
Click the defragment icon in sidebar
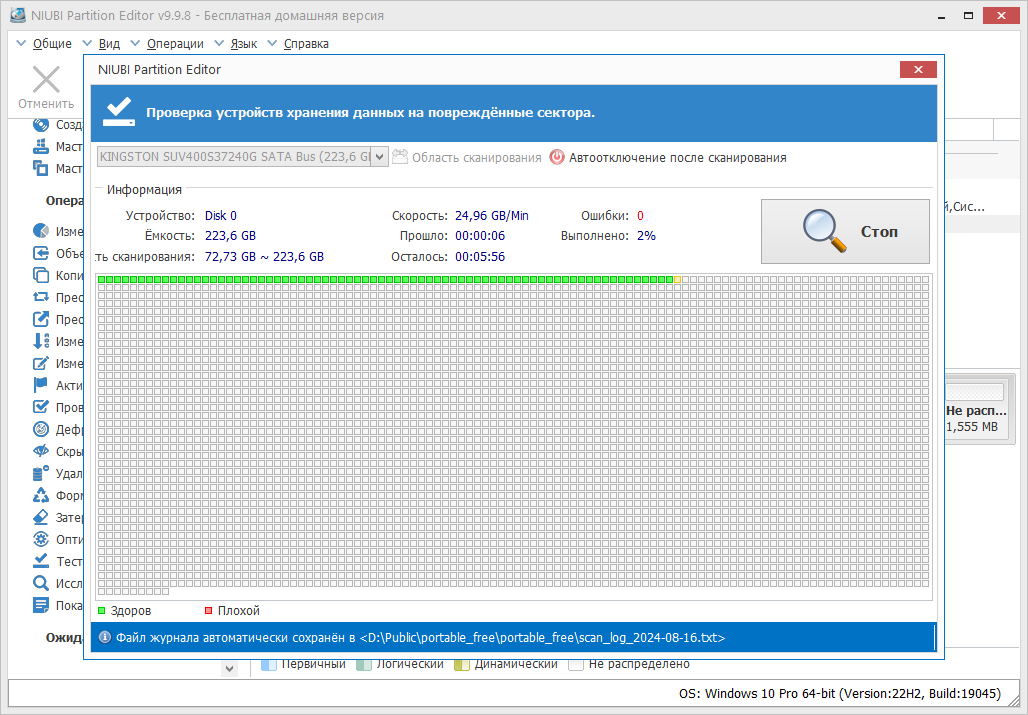tap(41, 429)
